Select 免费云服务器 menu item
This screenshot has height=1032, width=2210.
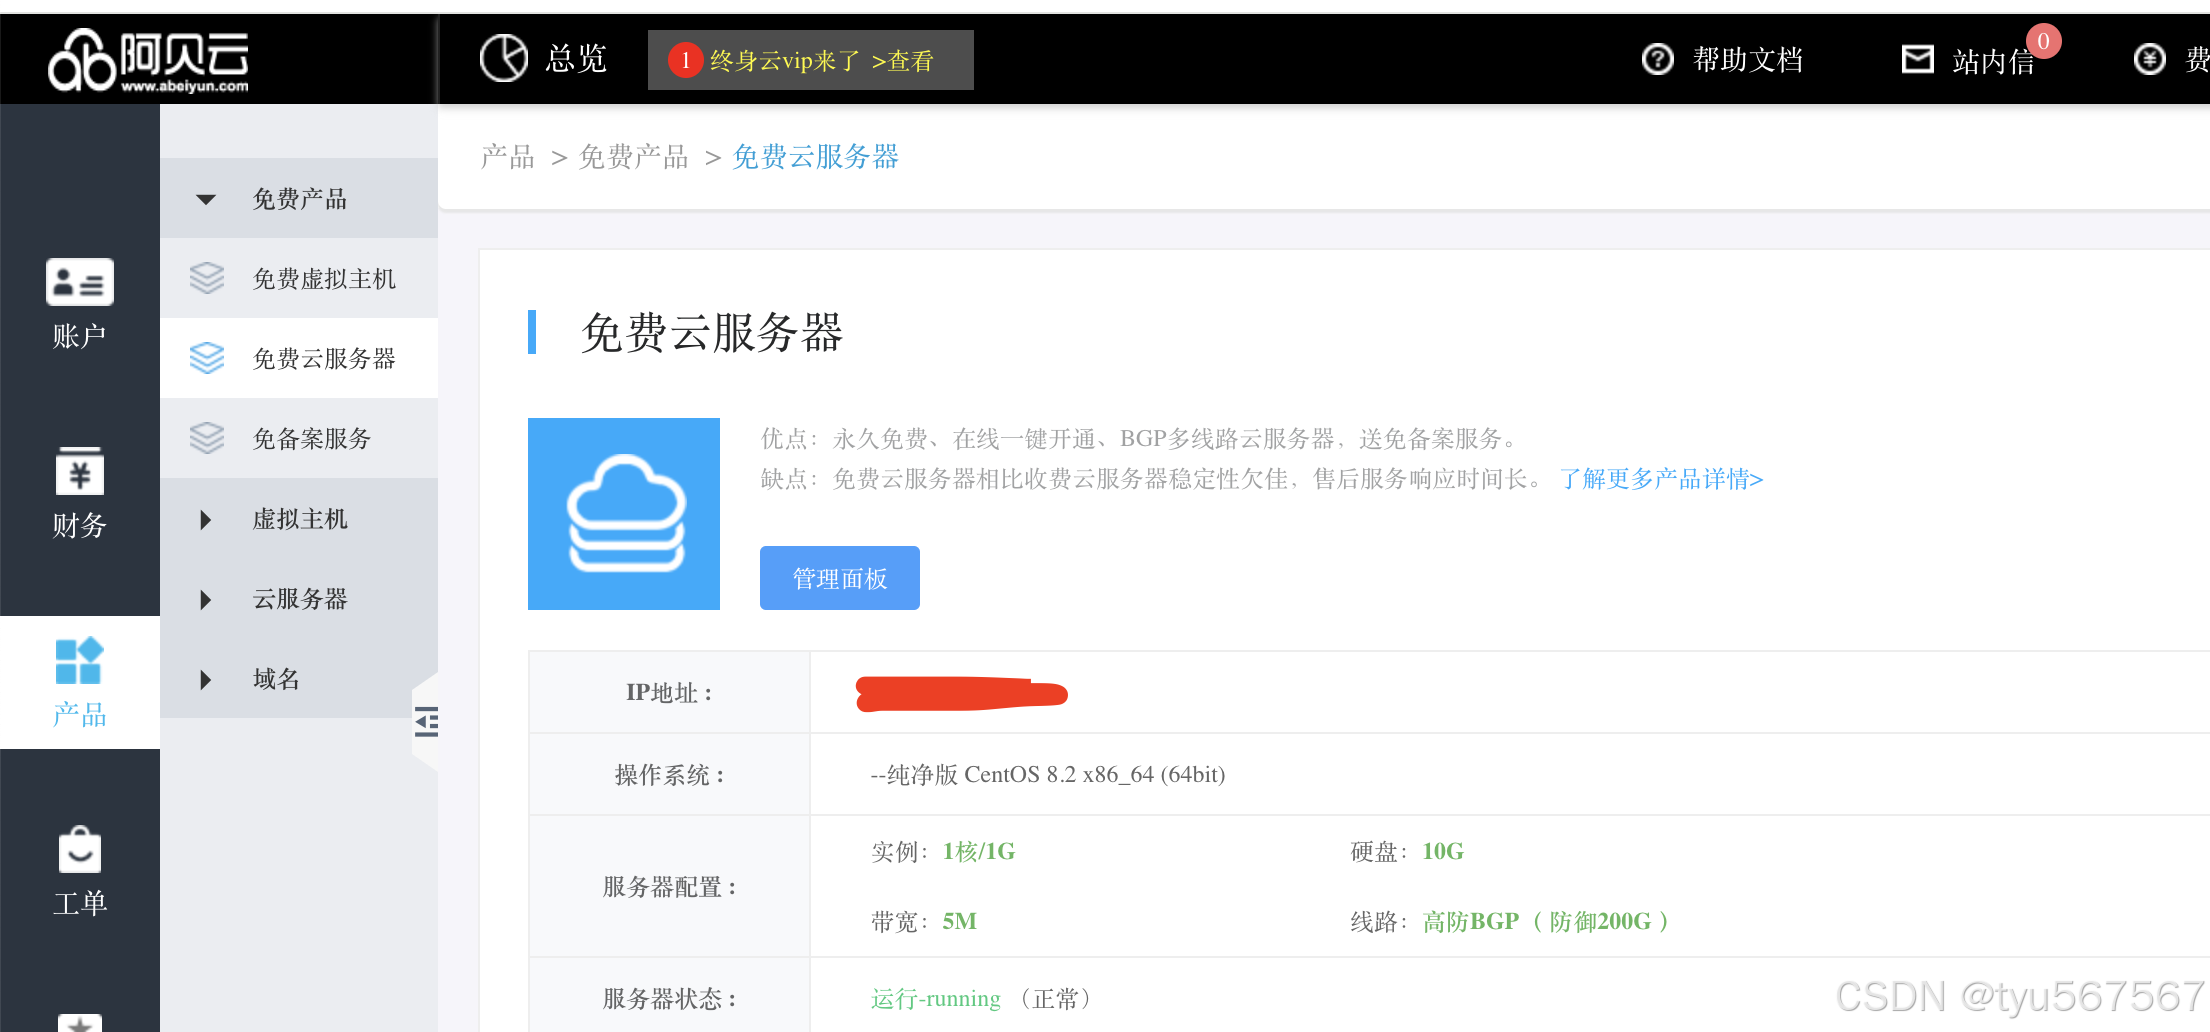[299, 358]
